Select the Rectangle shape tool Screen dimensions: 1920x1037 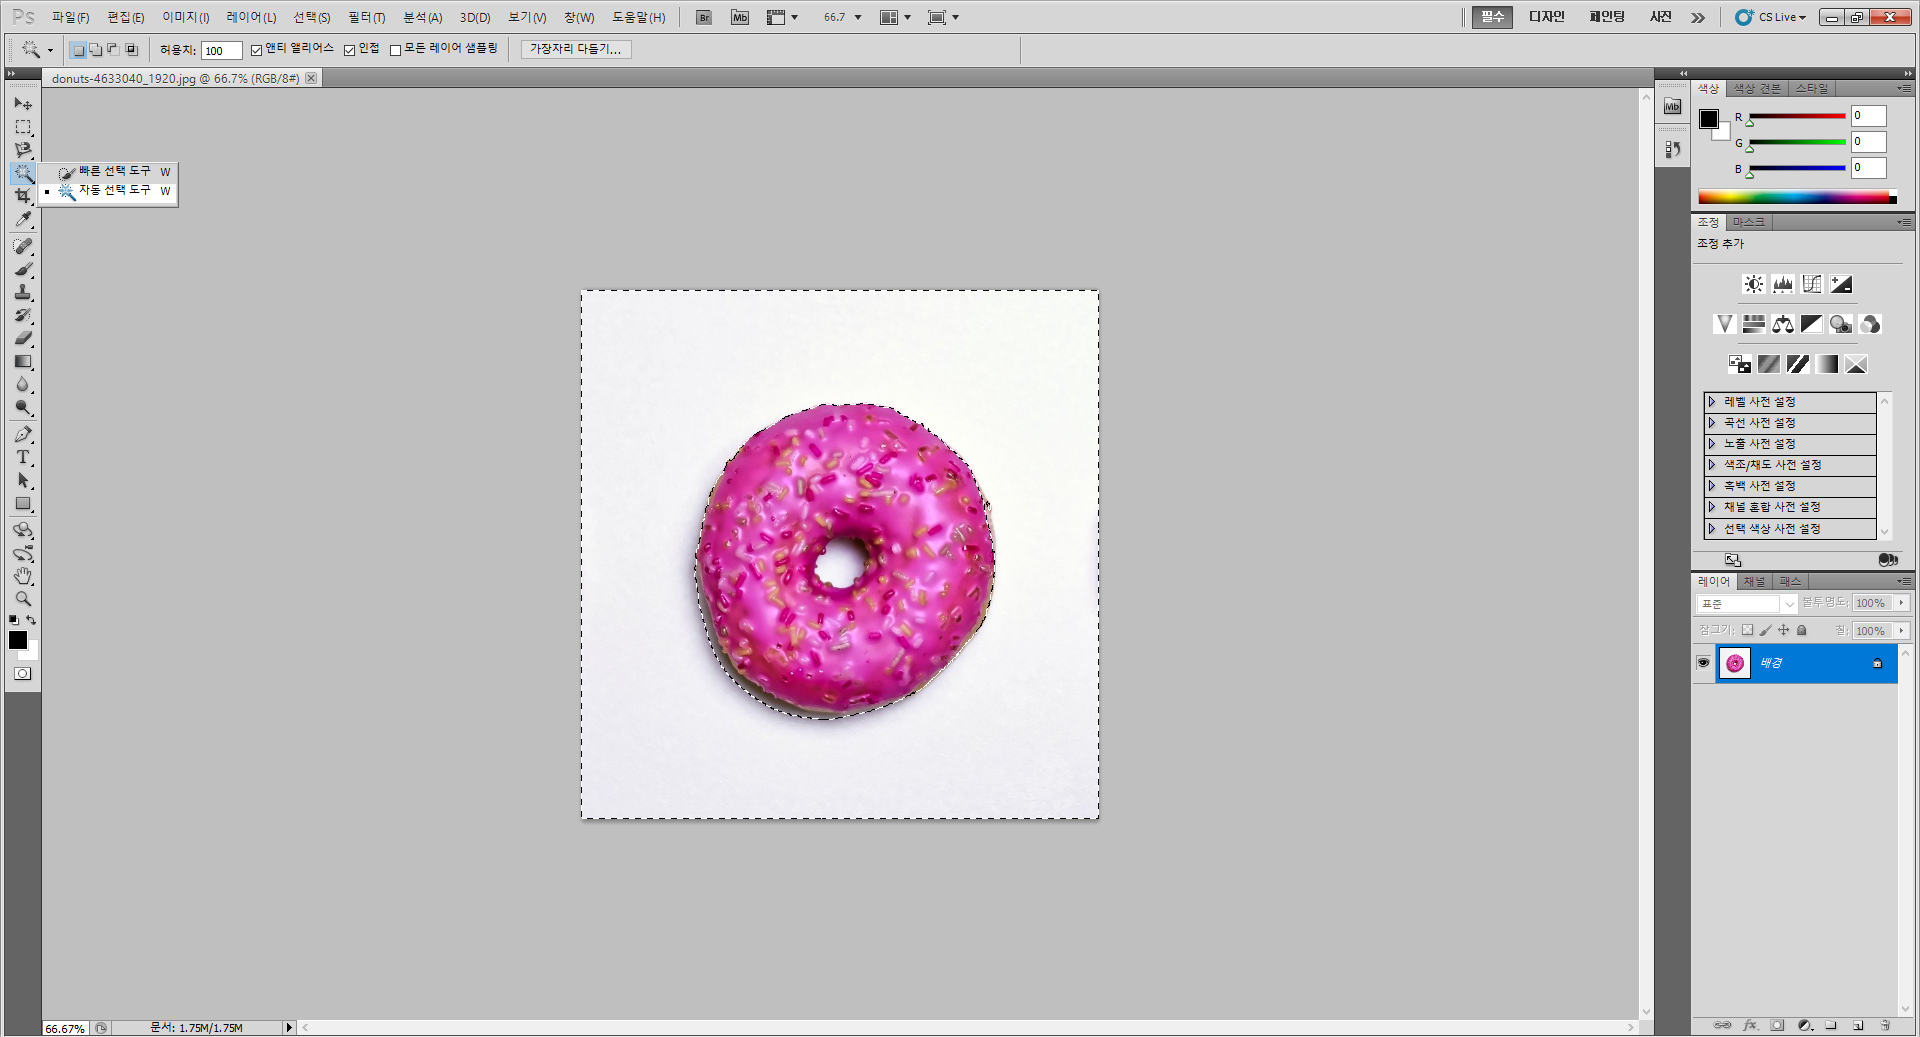23,504
